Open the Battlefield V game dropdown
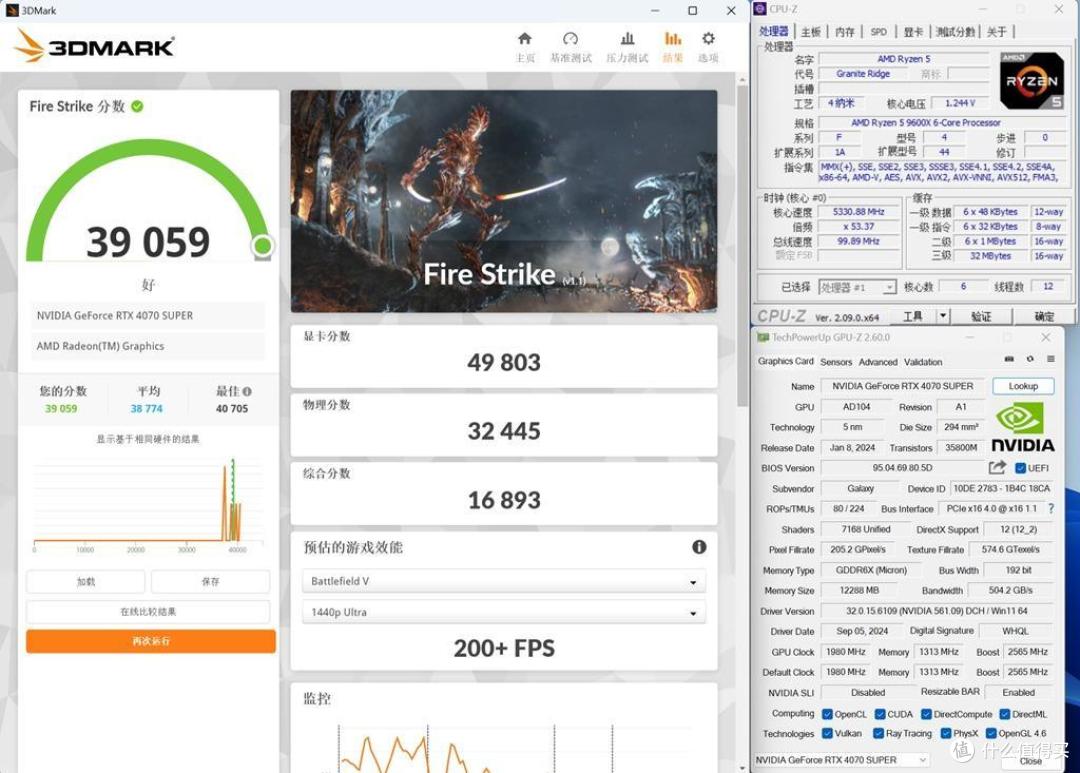Image resolution: width=1080 pixels, height=773 pixels. [503, 581]
